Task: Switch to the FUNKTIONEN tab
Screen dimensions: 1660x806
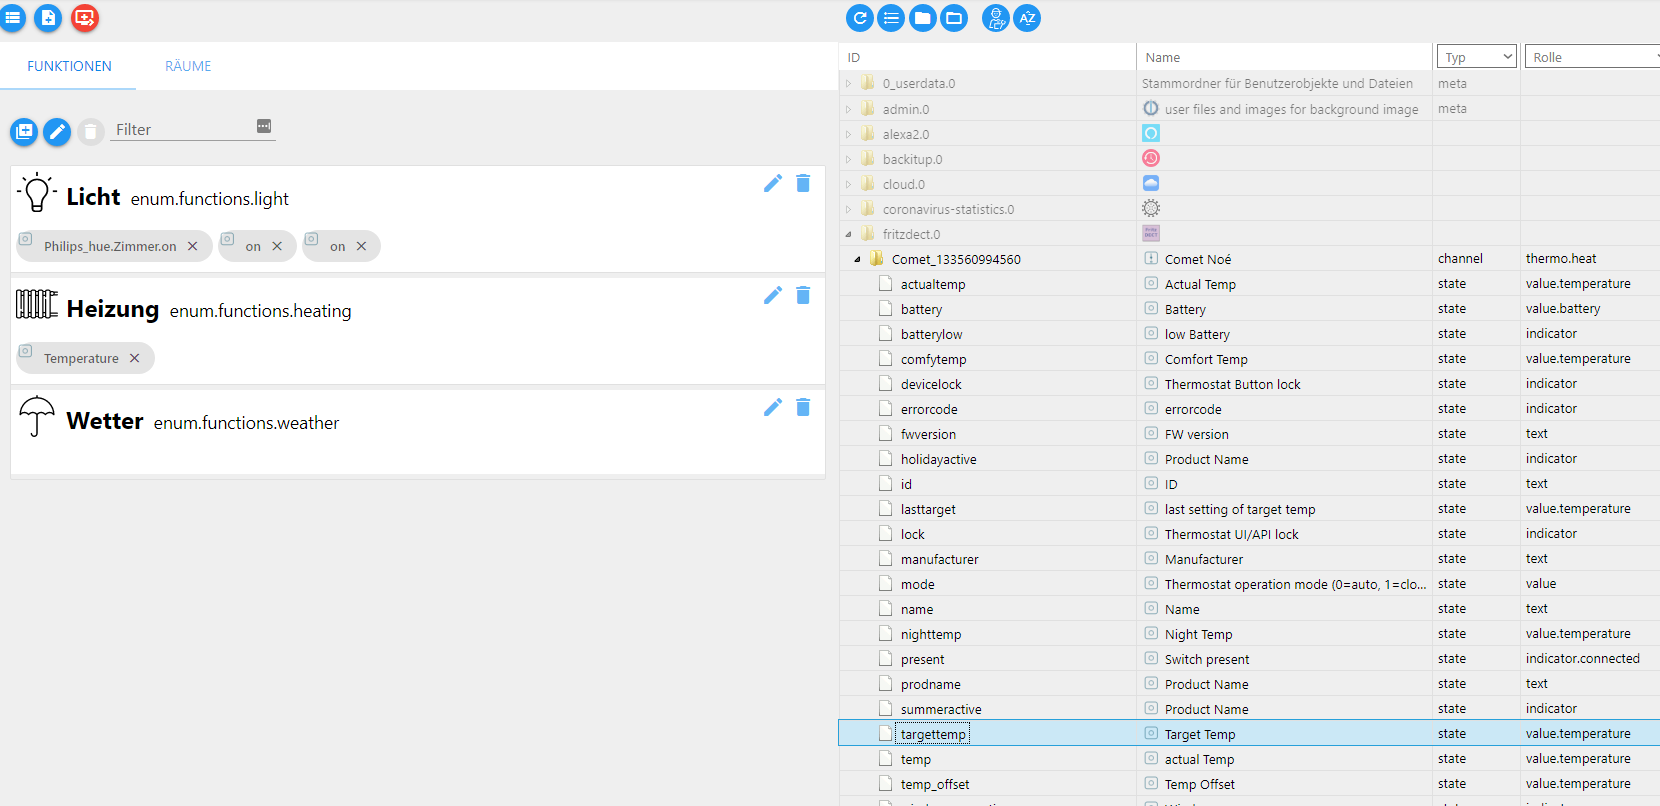Action: pyautogui.click(x=69, y=66)
